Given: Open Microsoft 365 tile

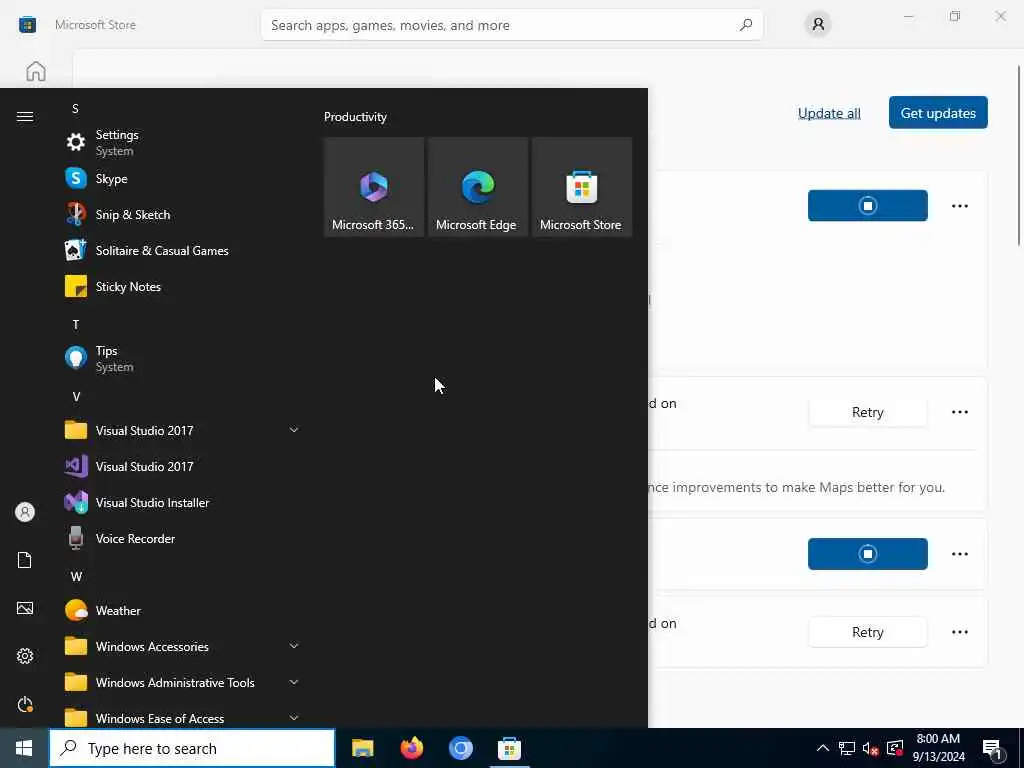Looking at the screenshot, I should click(374, 187).
